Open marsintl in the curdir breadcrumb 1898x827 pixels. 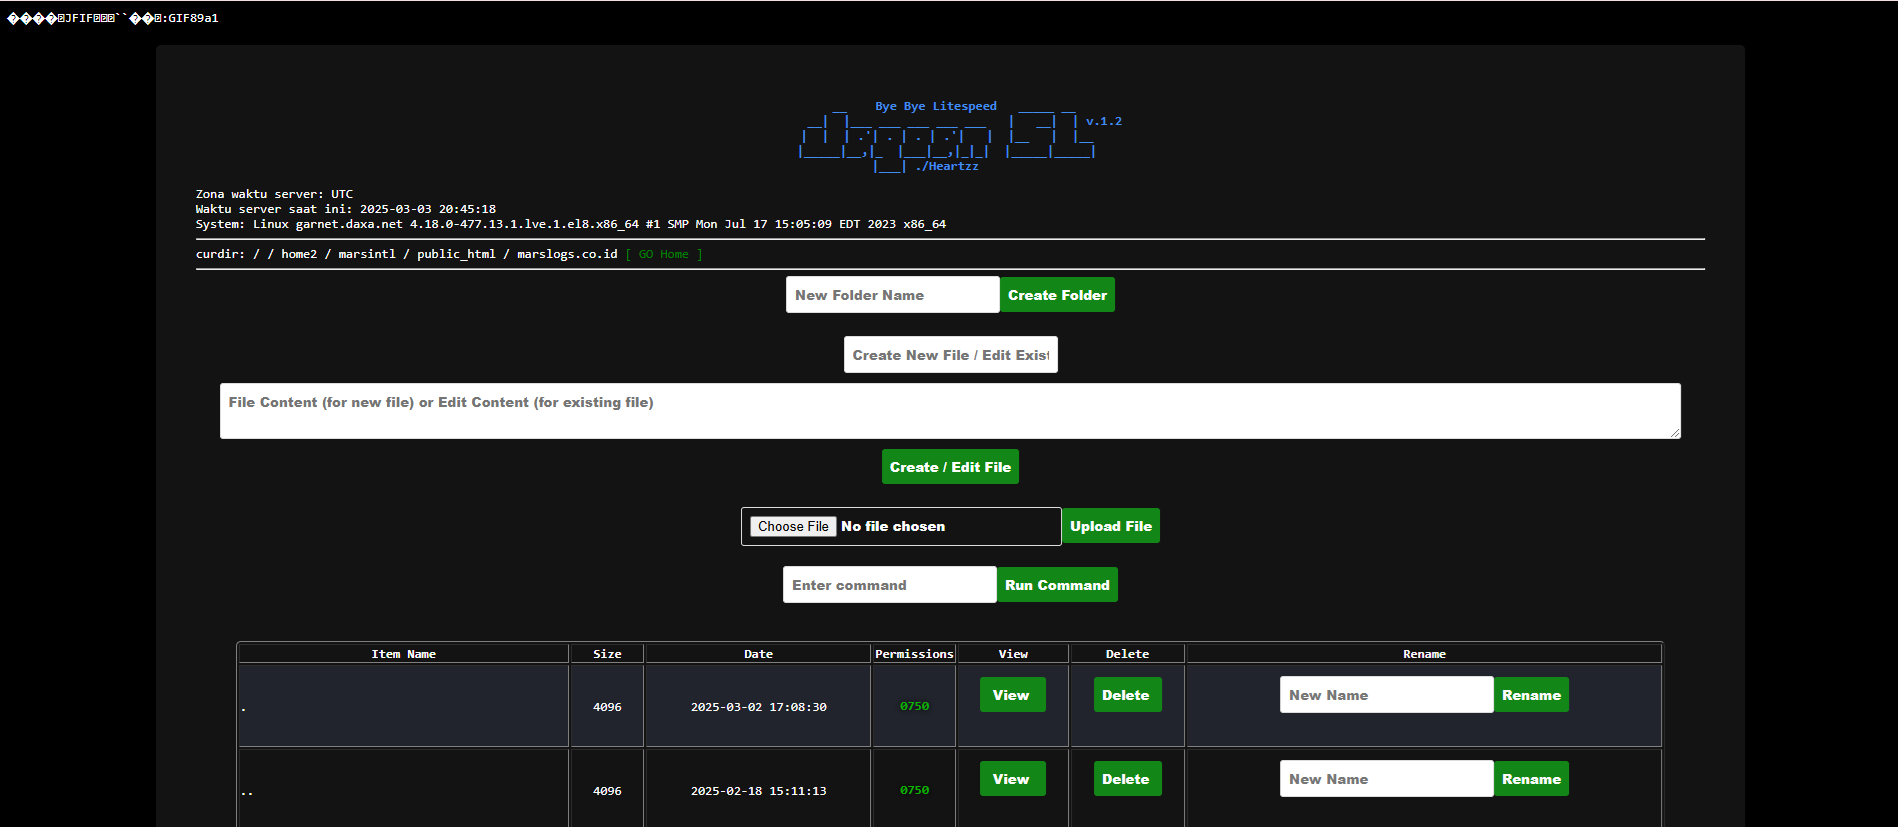tap(367, 254)
